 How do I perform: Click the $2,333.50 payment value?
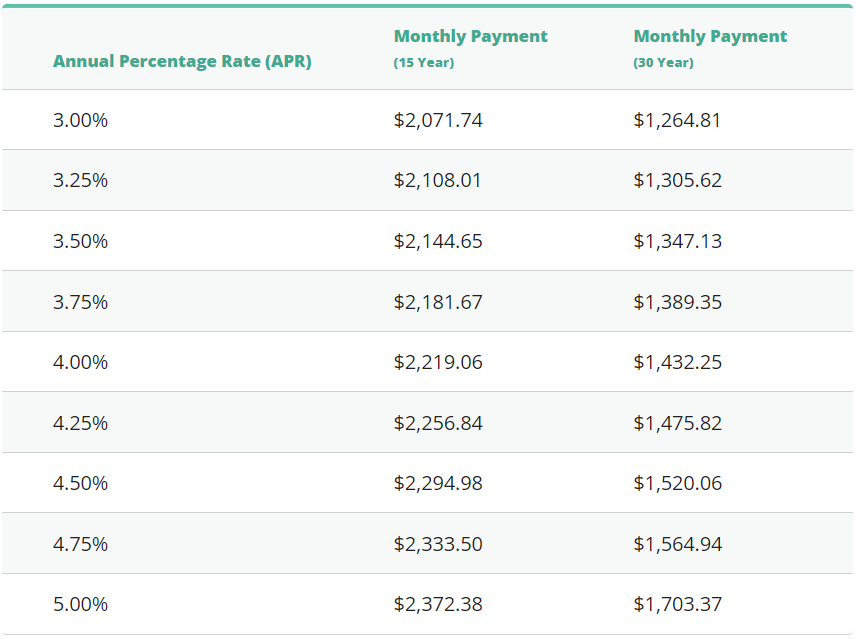[x=438, y=544]
